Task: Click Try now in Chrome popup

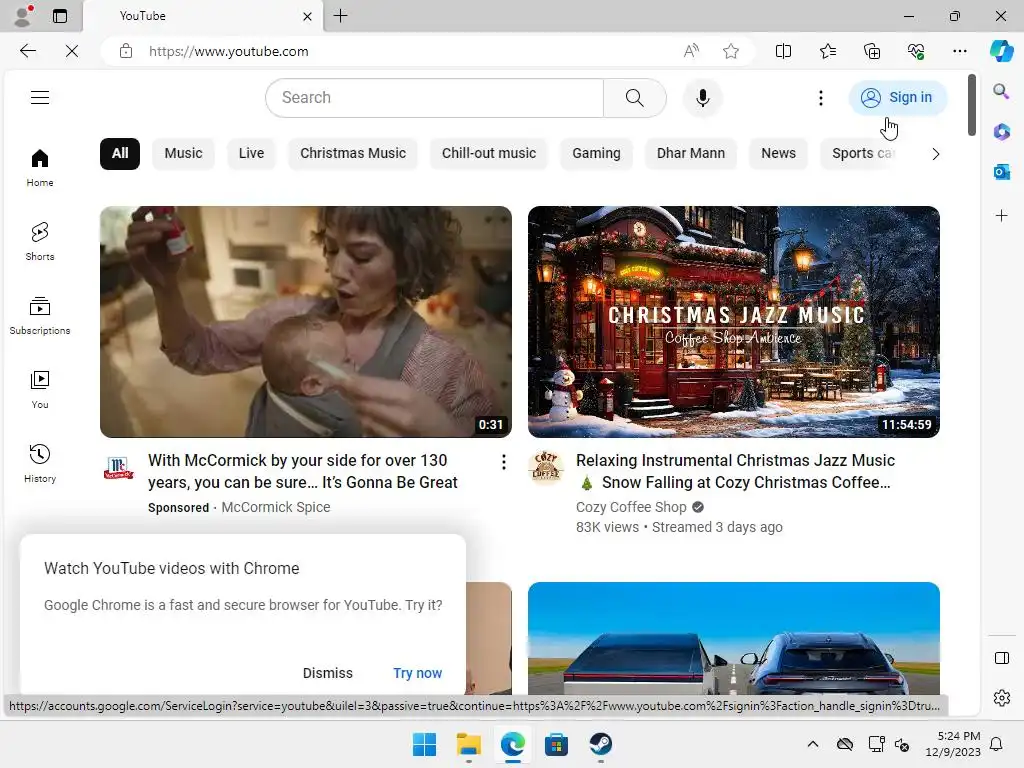Action: click(417, 673)
